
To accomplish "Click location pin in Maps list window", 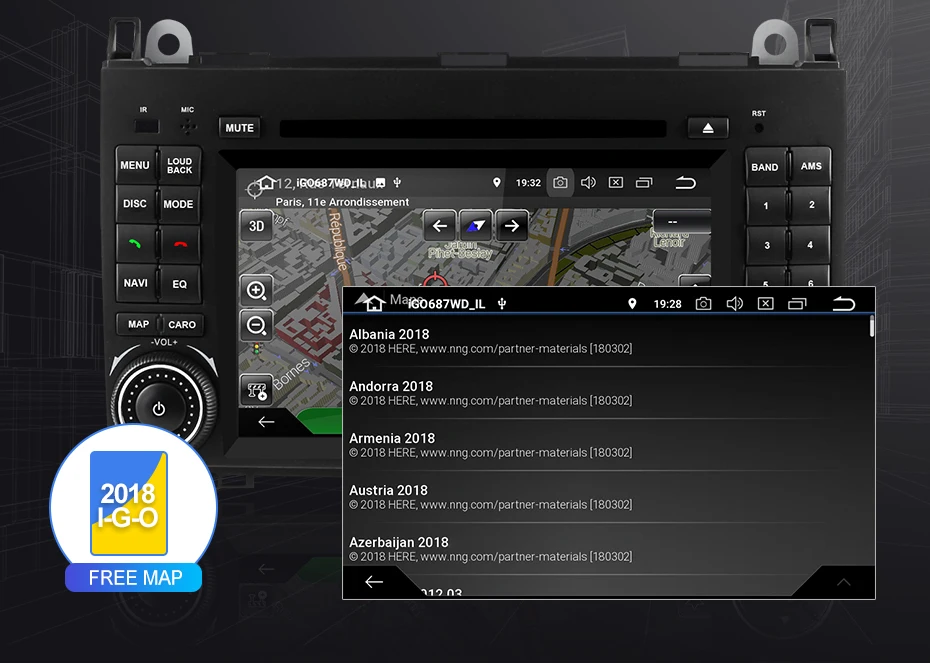I will [x=632, y=304].
